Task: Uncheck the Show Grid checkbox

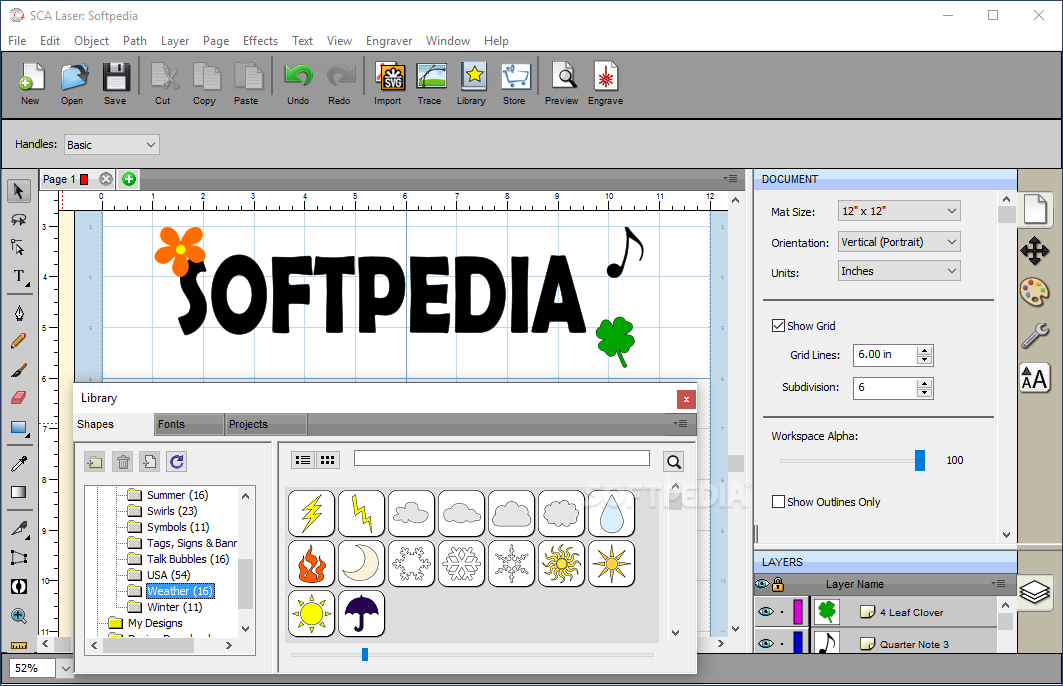Action: click(x=778, y=325)
